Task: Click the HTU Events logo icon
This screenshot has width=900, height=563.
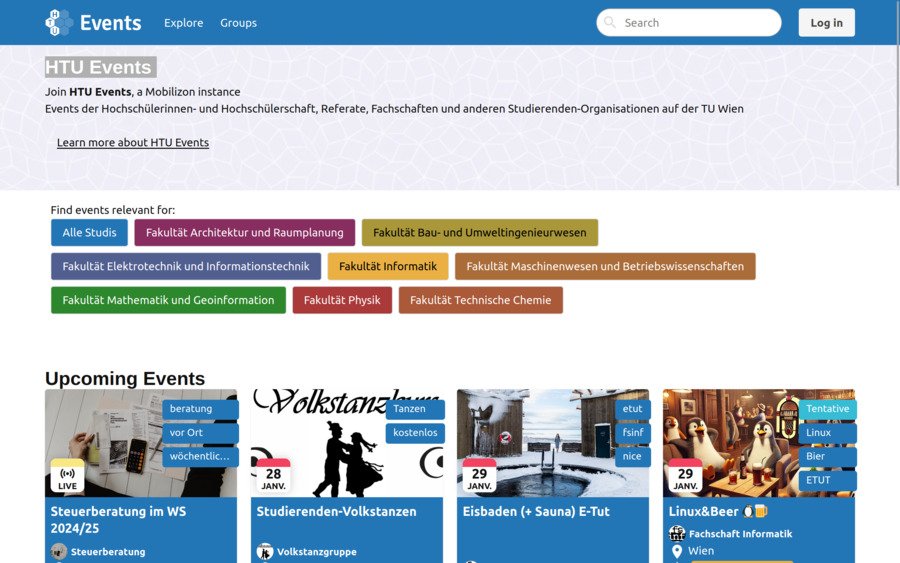Action: pyautogui.click(x=59, y=22)
